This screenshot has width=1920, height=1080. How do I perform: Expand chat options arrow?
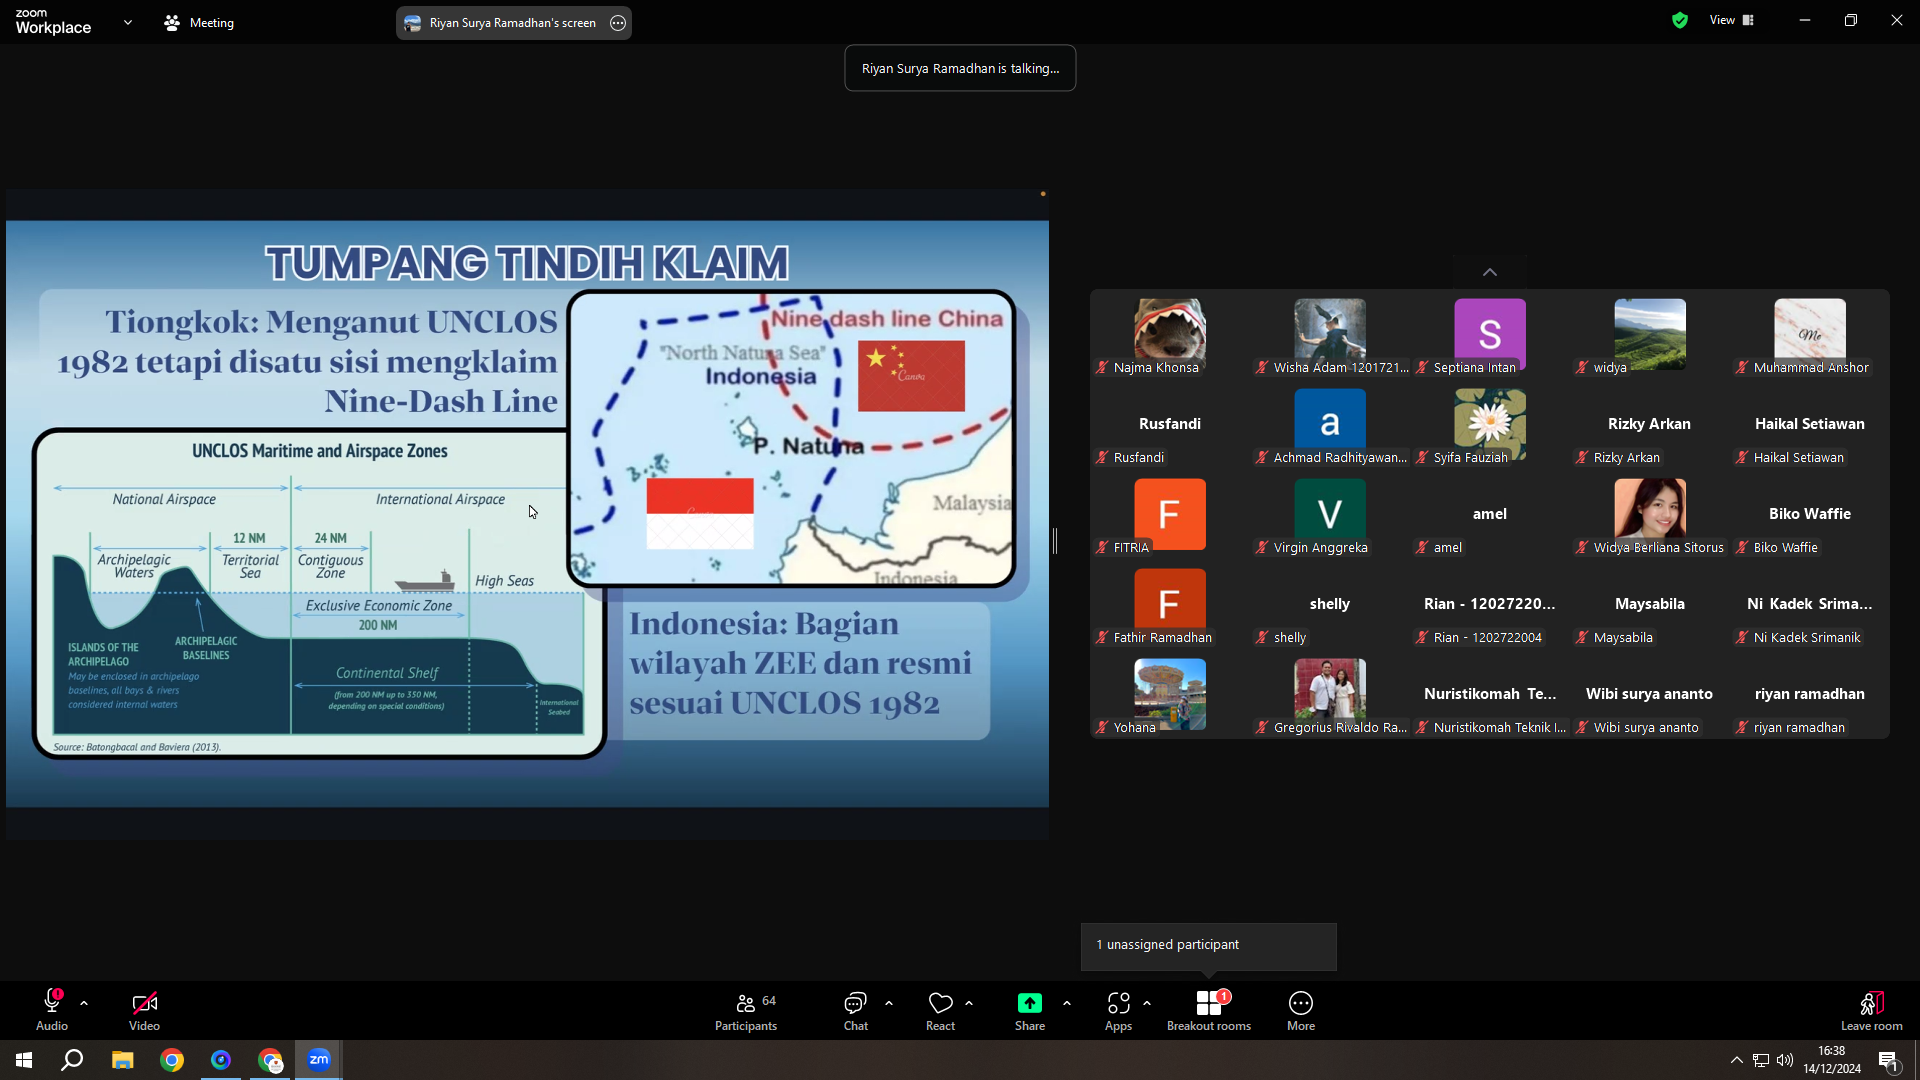point(889,1003)
